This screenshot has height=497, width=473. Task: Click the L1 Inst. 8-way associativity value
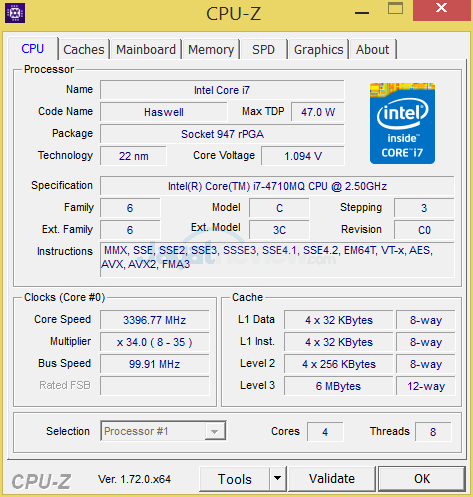(426, 342)
